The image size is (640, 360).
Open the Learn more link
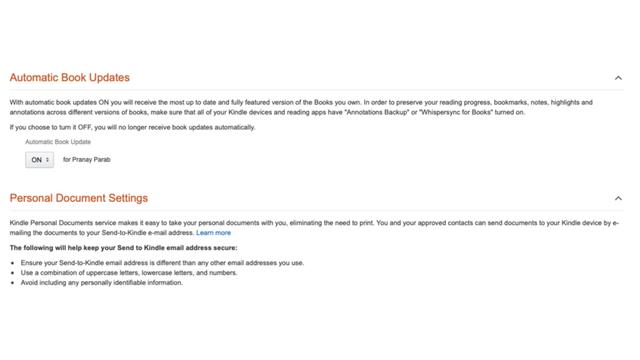213,233
